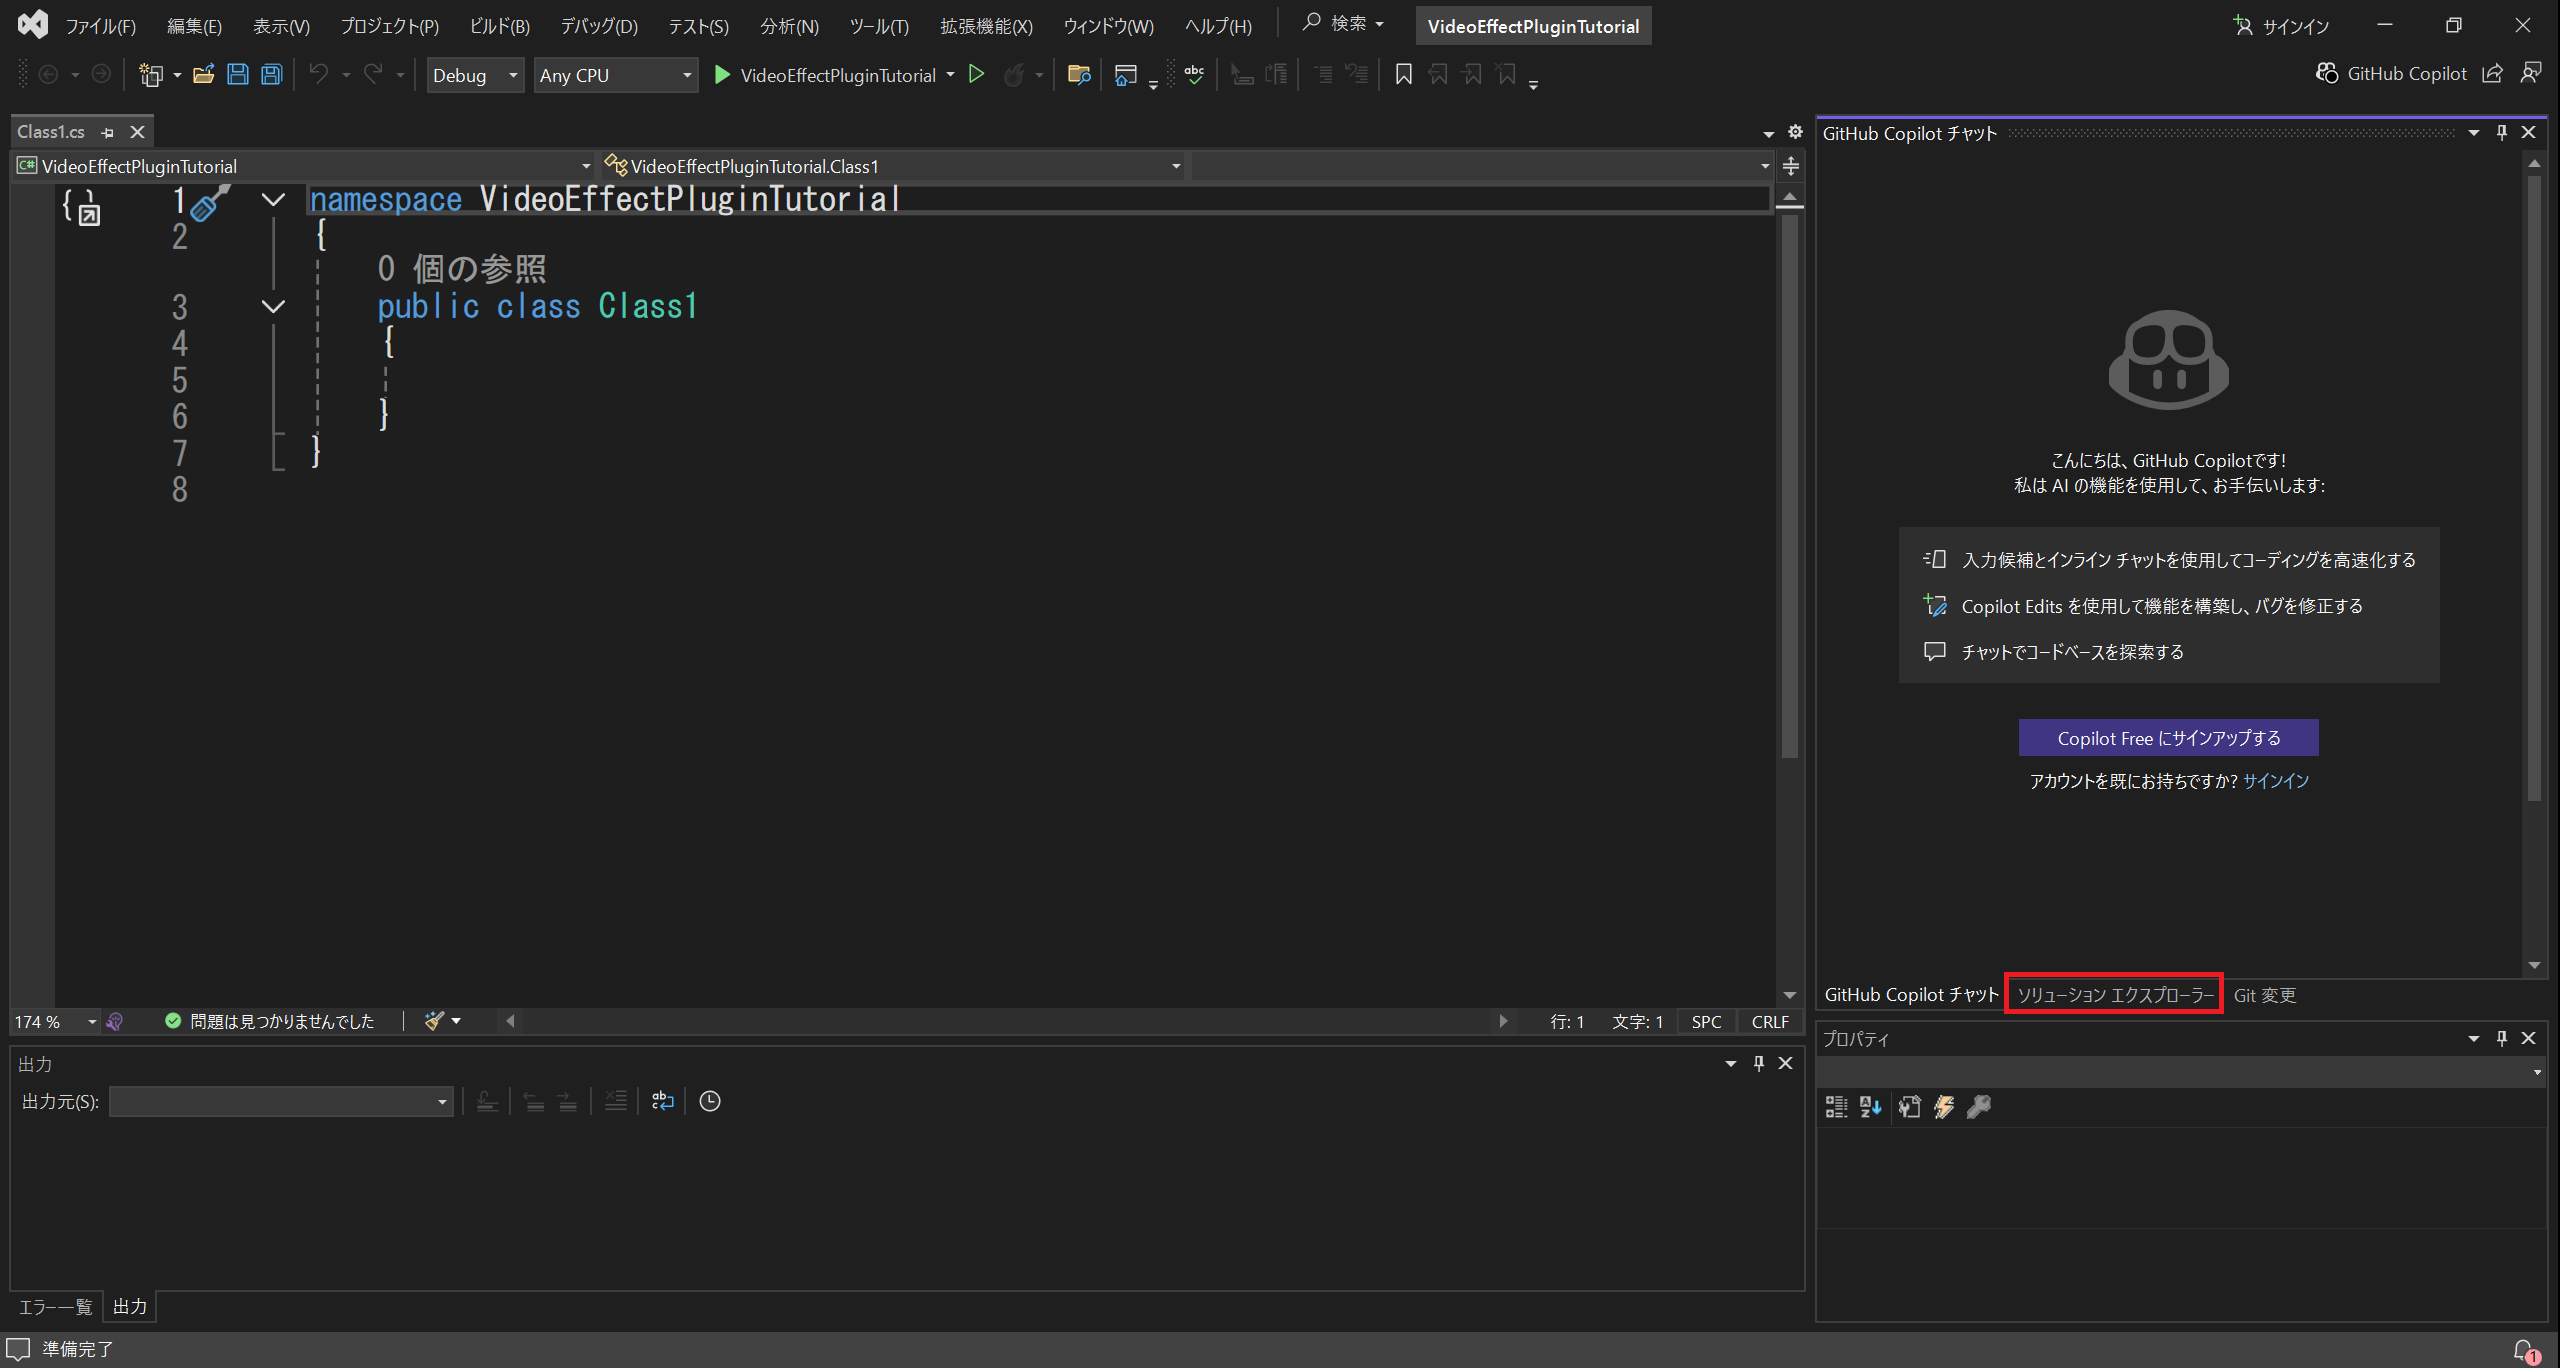Toggle word wrap in the output pane
This screenshot has height=1368, width=2560.
tap(663, 1101)
